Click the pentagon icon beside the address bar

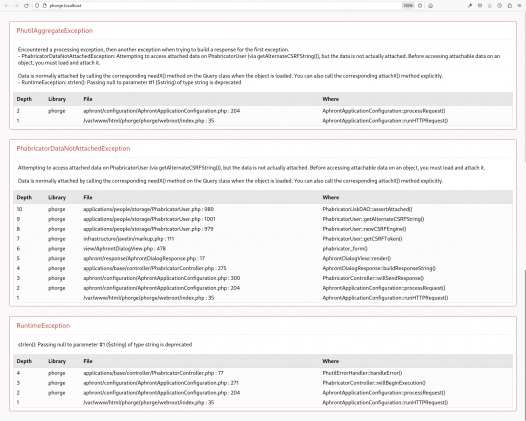click(430, 6)
